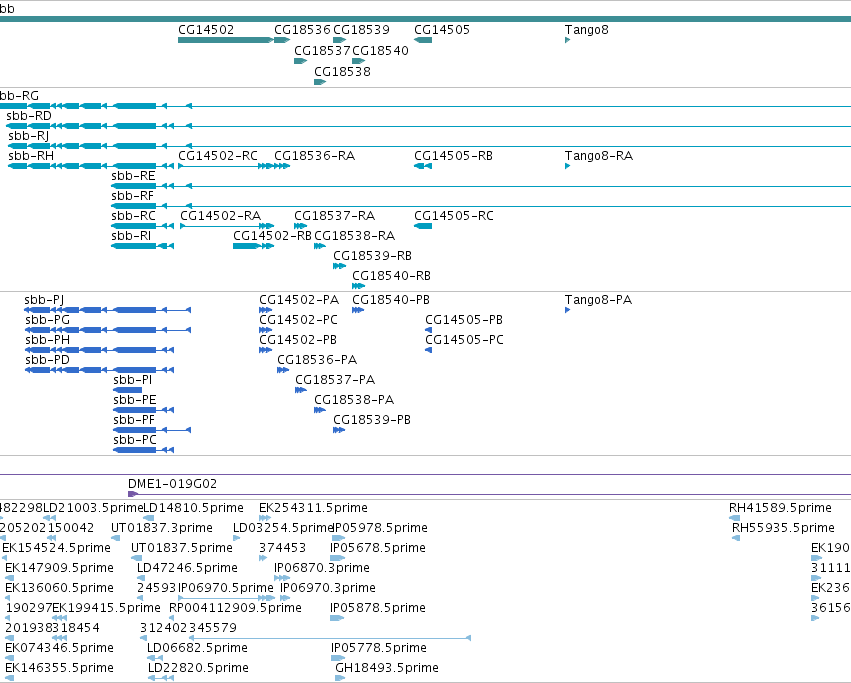Select the sbb-RC transcript label

pyautogui.click(x=134, y=216)
